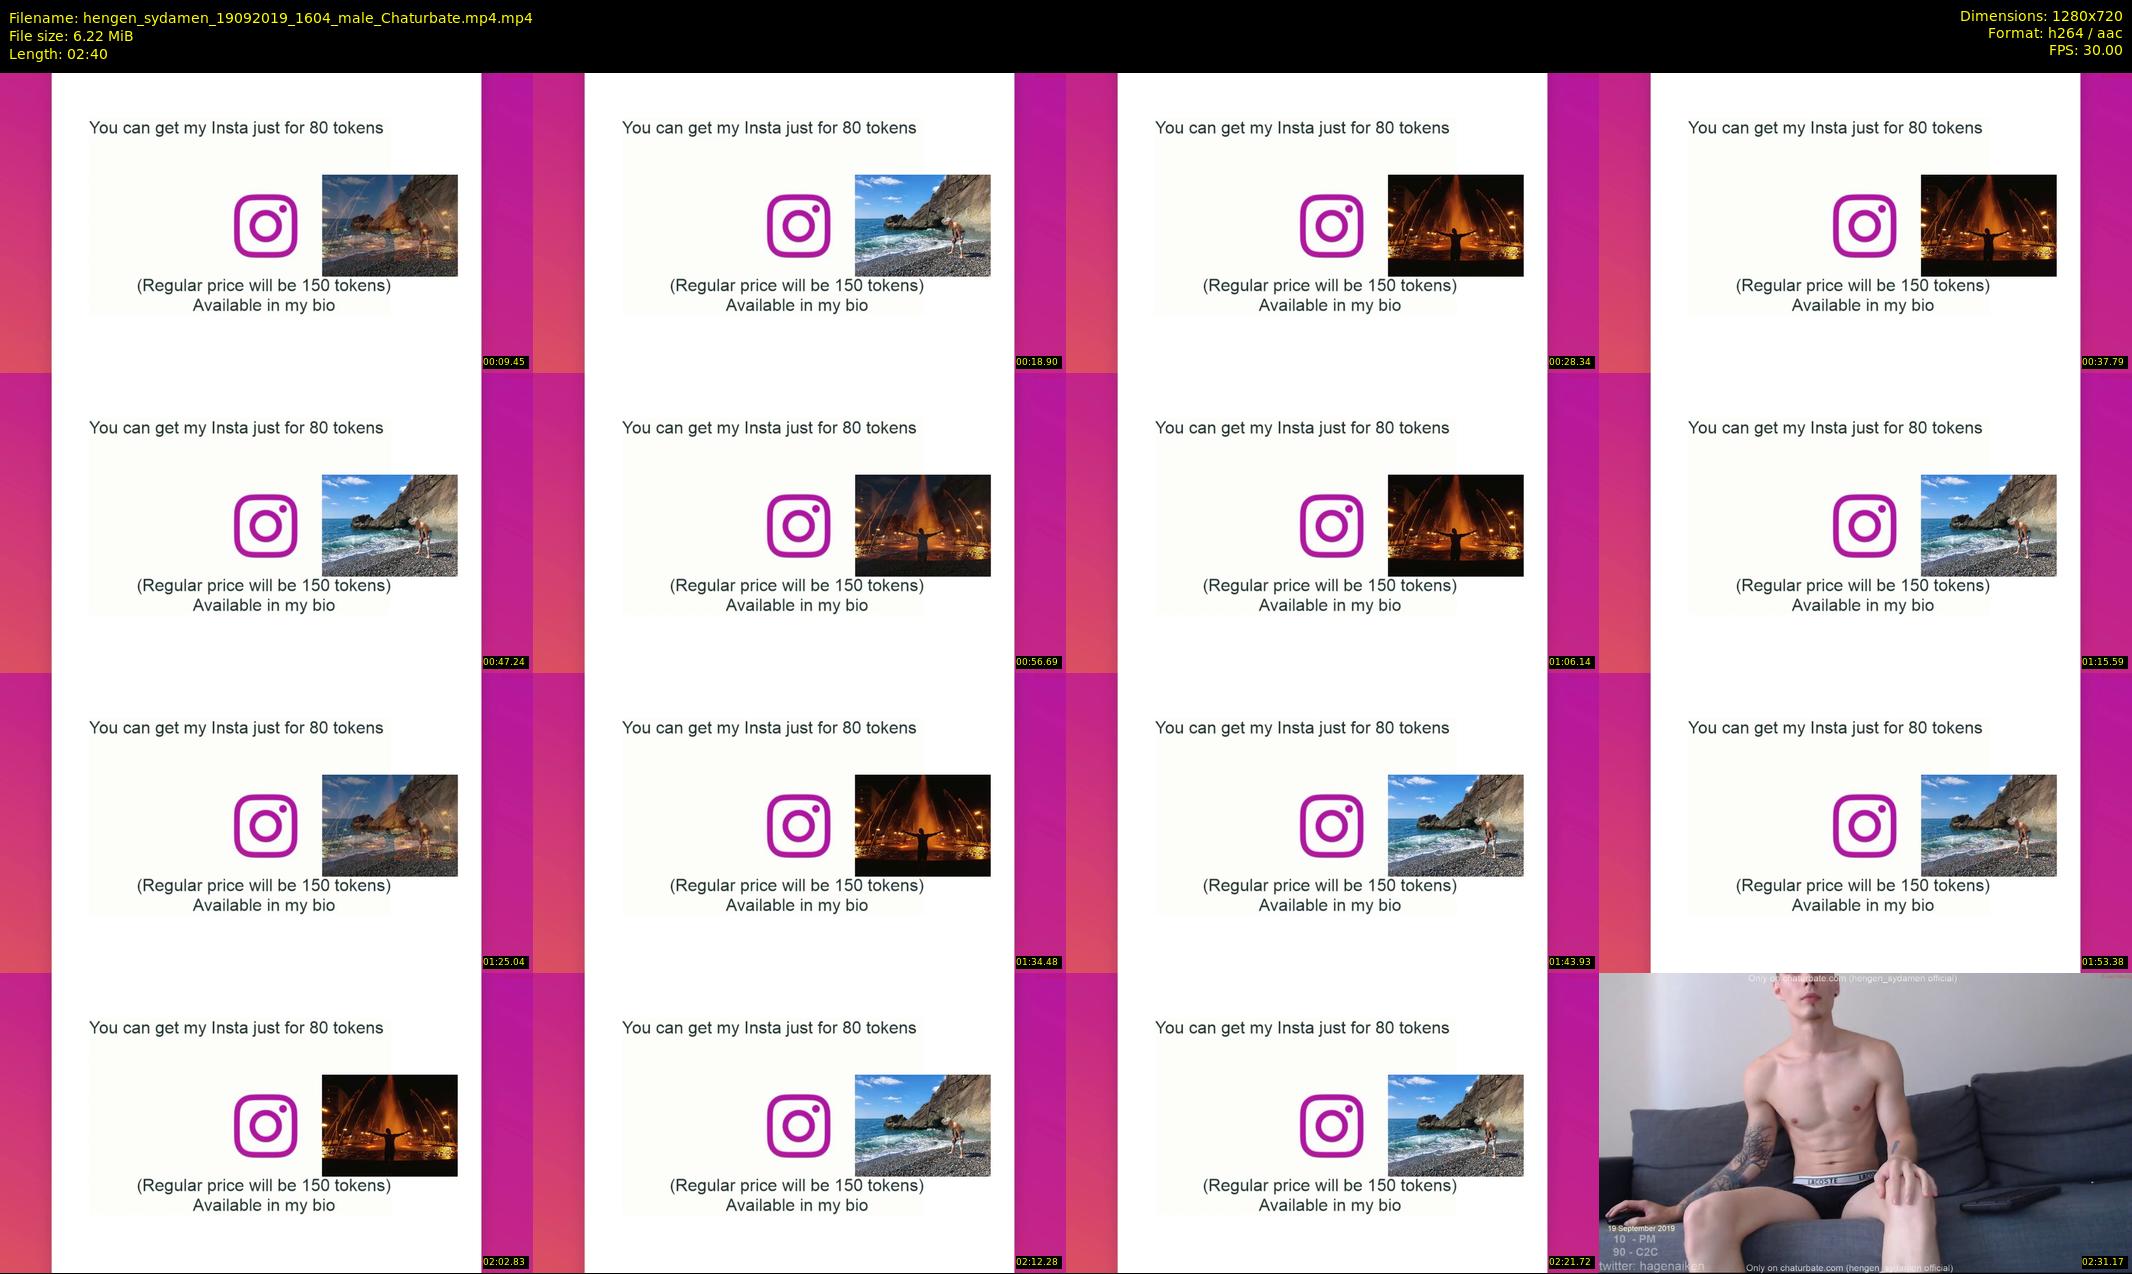The image size is (2132, 1274).
Task: Select the 00:18.90 timestamp label
Action: click(1037, 362)
